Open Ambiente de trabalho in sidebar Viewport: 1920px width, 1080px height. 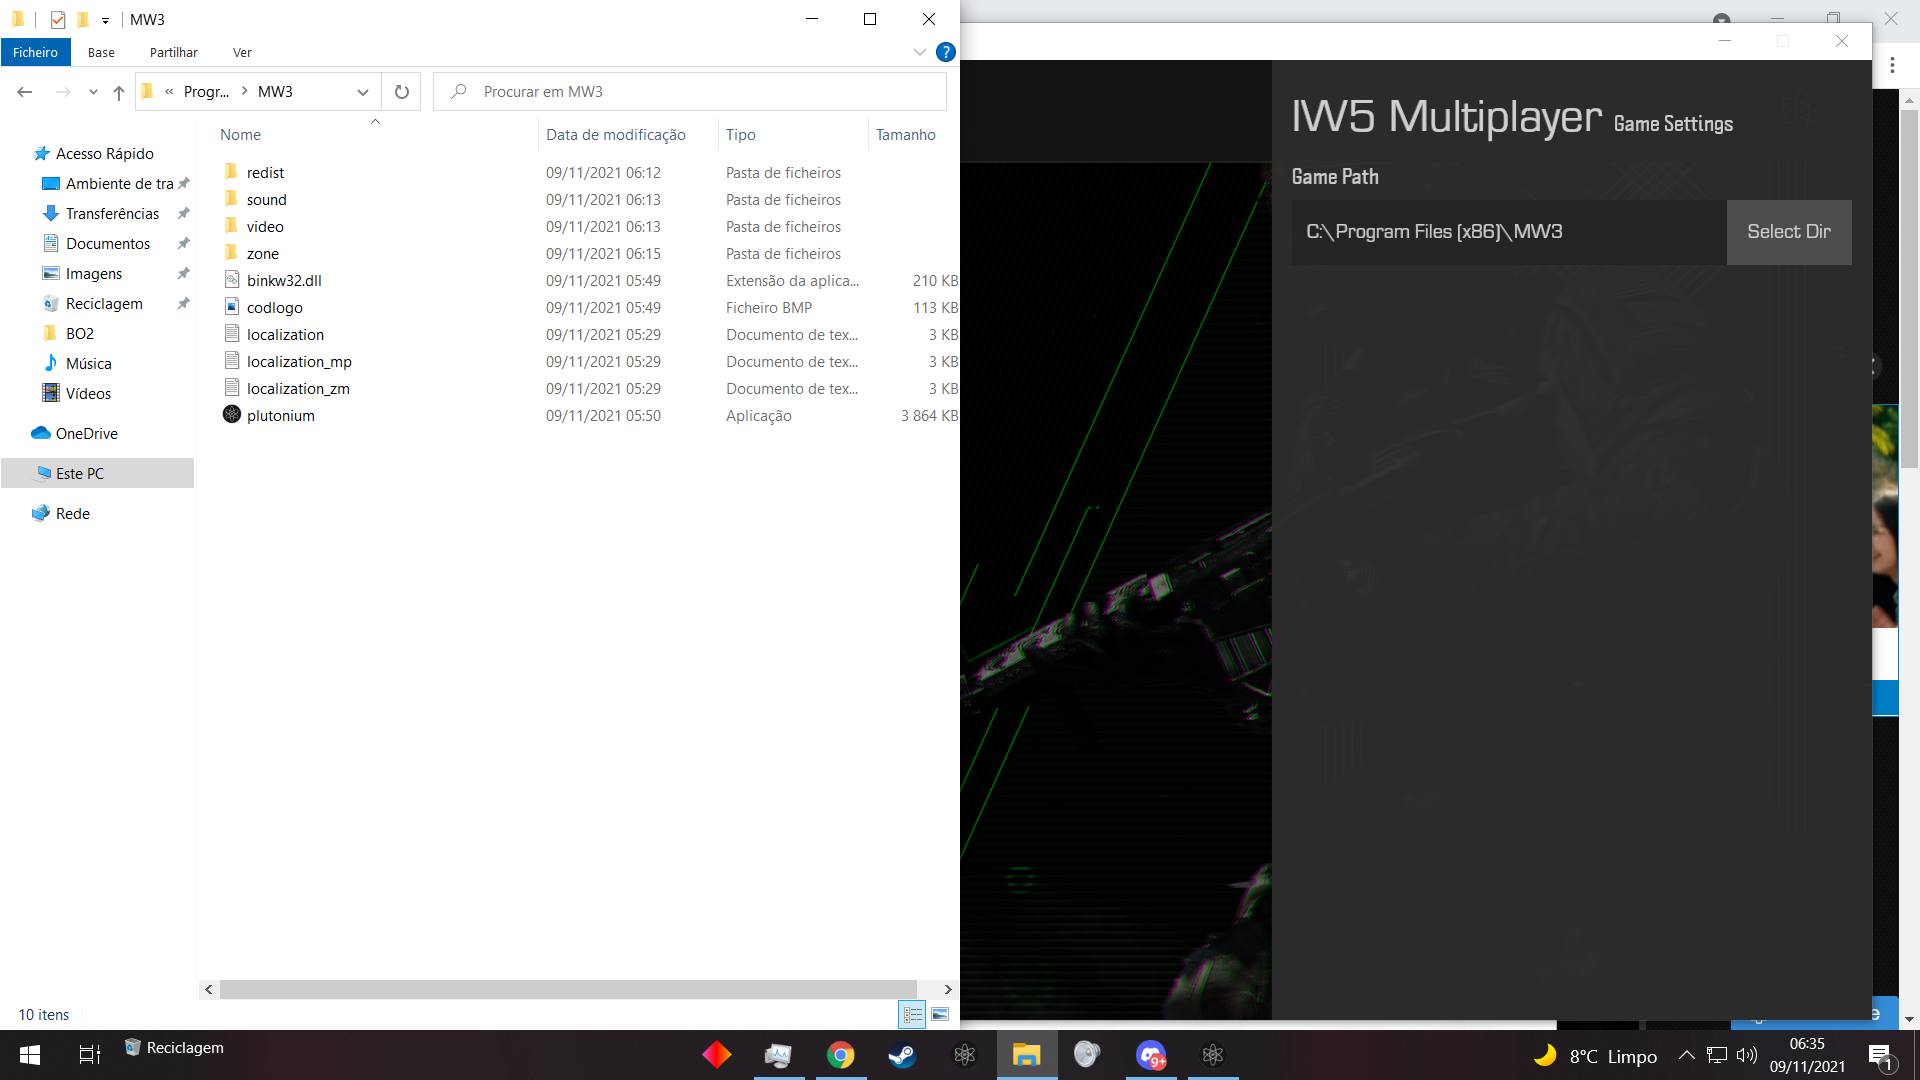[119, 183]
